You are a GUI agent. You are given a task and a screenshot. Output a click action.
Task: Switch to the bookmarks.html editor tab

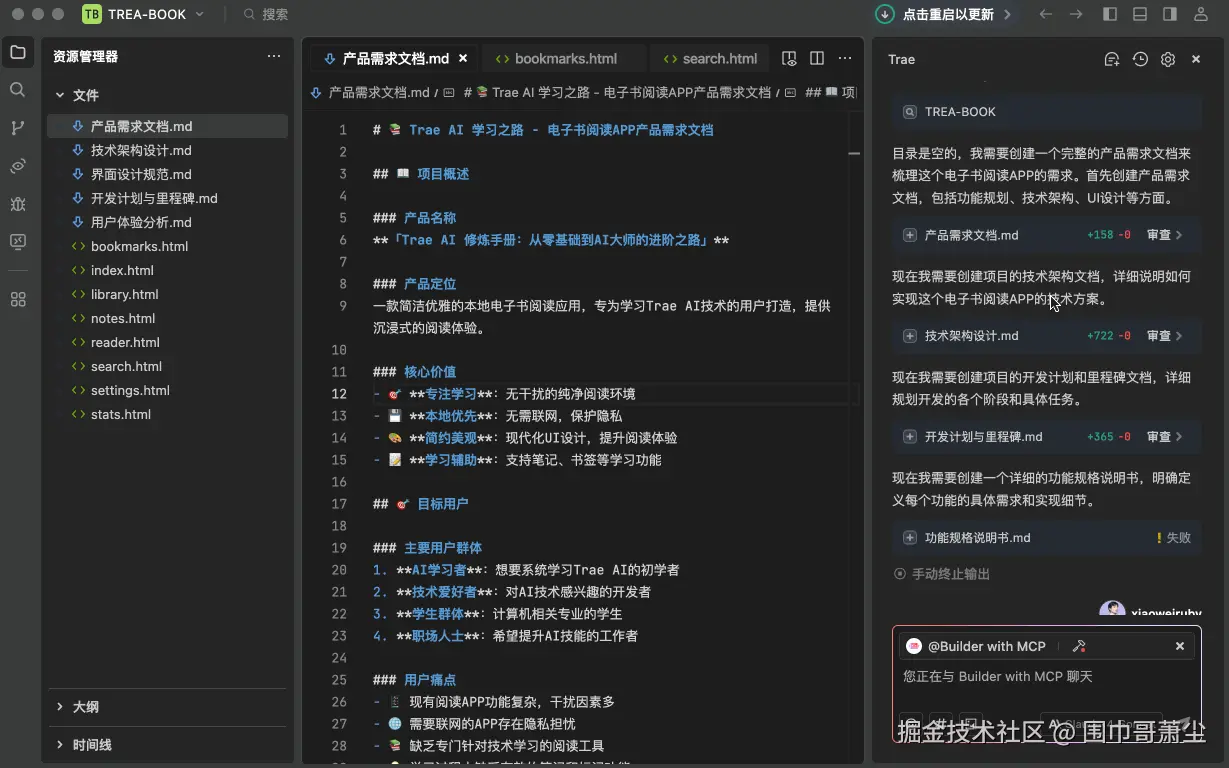pyautogui.click(x=564, y=58)
